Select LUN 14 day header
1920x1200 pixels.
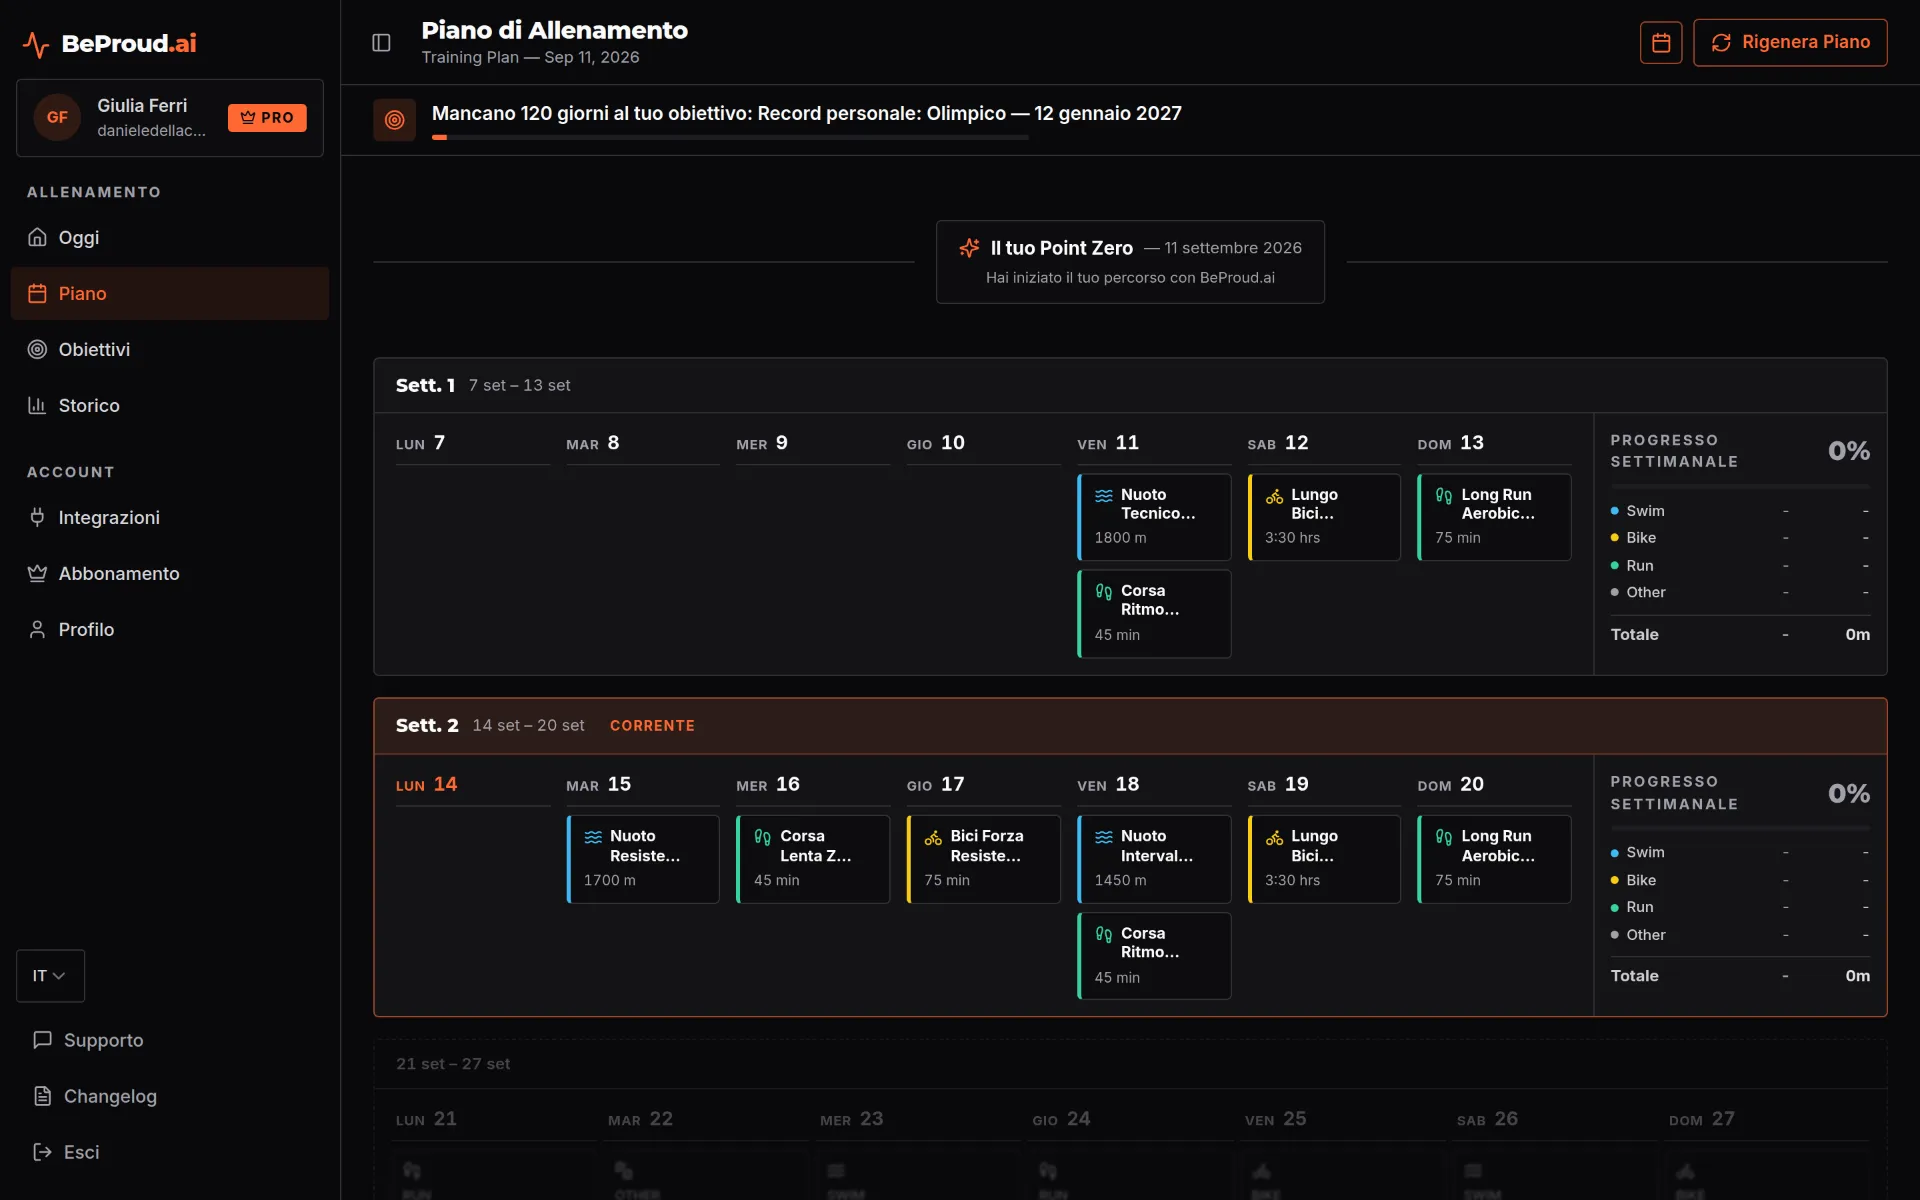coord(472,785)
